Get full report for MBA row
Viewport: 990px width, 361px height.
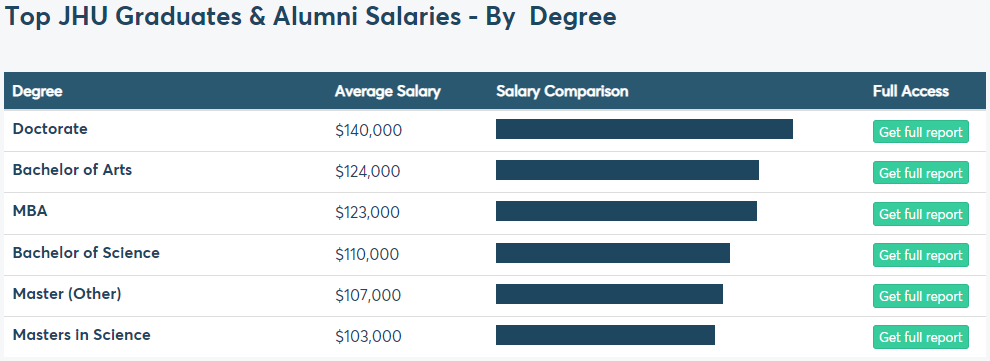921,214
